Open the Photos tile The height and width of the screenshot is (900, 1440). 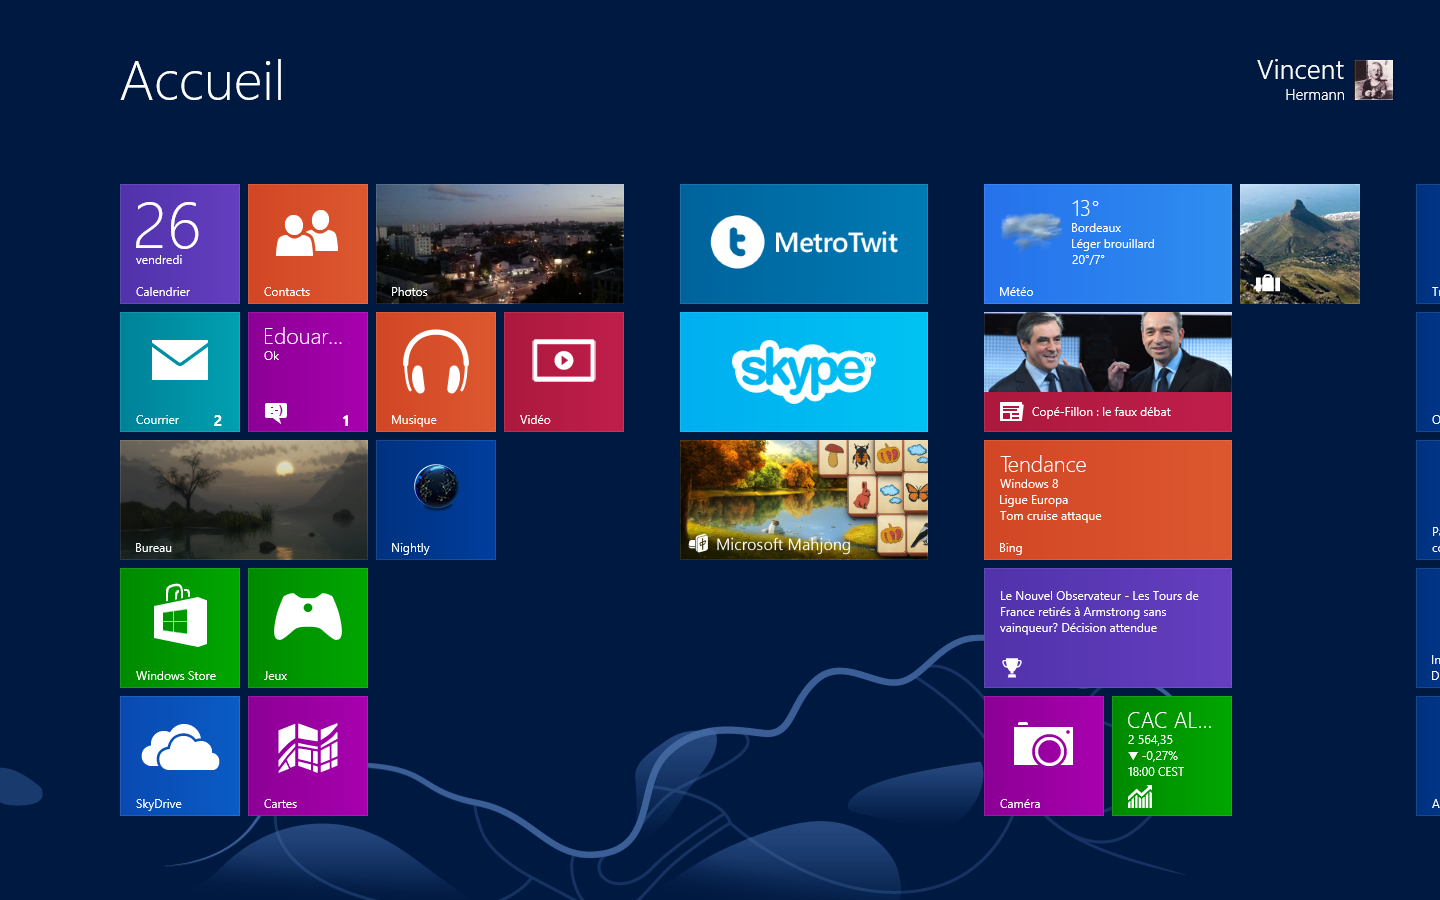point(500,244)
